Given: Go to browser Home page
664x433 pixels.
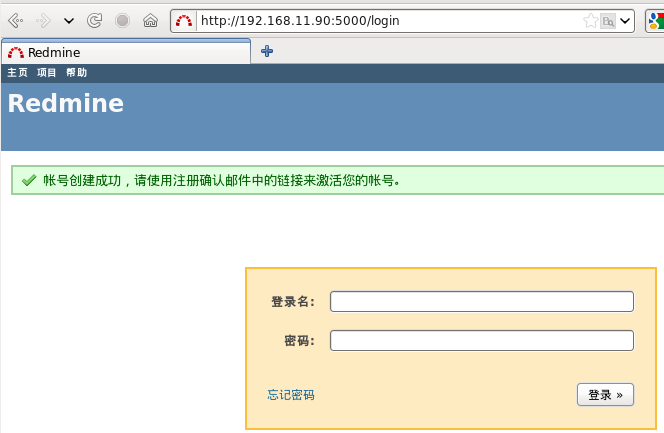Looking at the screenshot, I should tap(150, 20).
